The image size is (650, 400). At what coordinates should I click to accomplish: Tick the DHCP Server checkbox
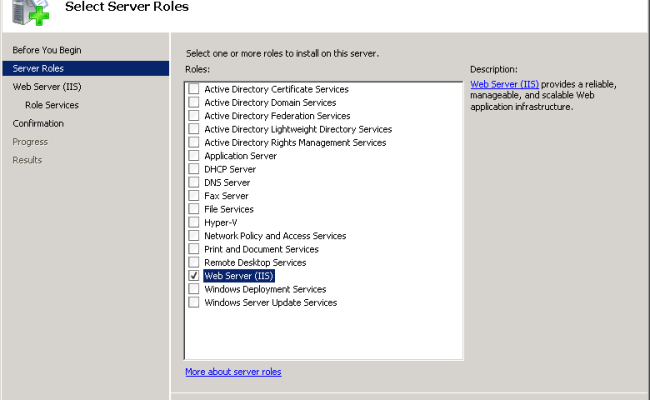pyautogui.click(x=194, y=169)
